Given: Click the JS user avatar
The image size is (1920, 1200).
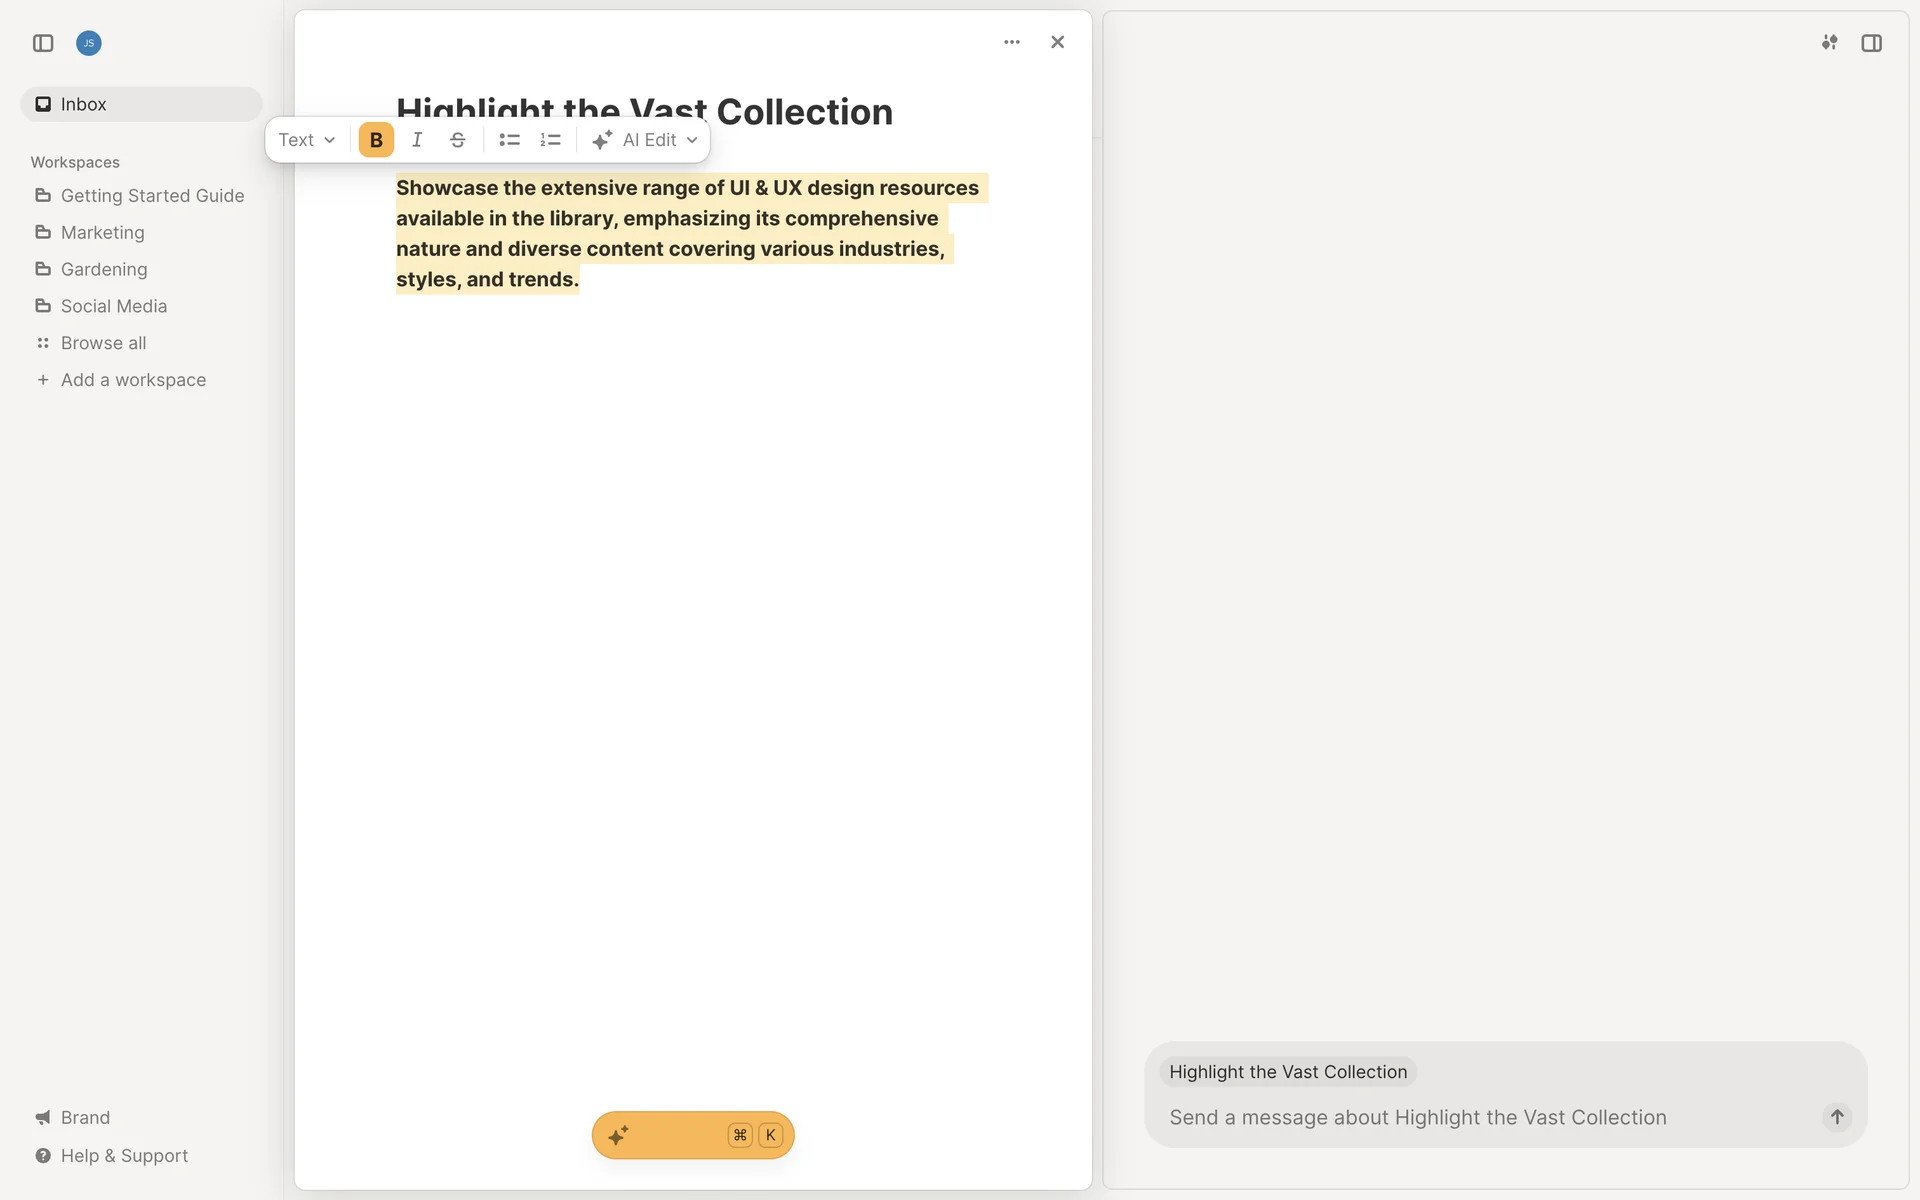Looking at the screenshot, I should [x=89, y=43].
